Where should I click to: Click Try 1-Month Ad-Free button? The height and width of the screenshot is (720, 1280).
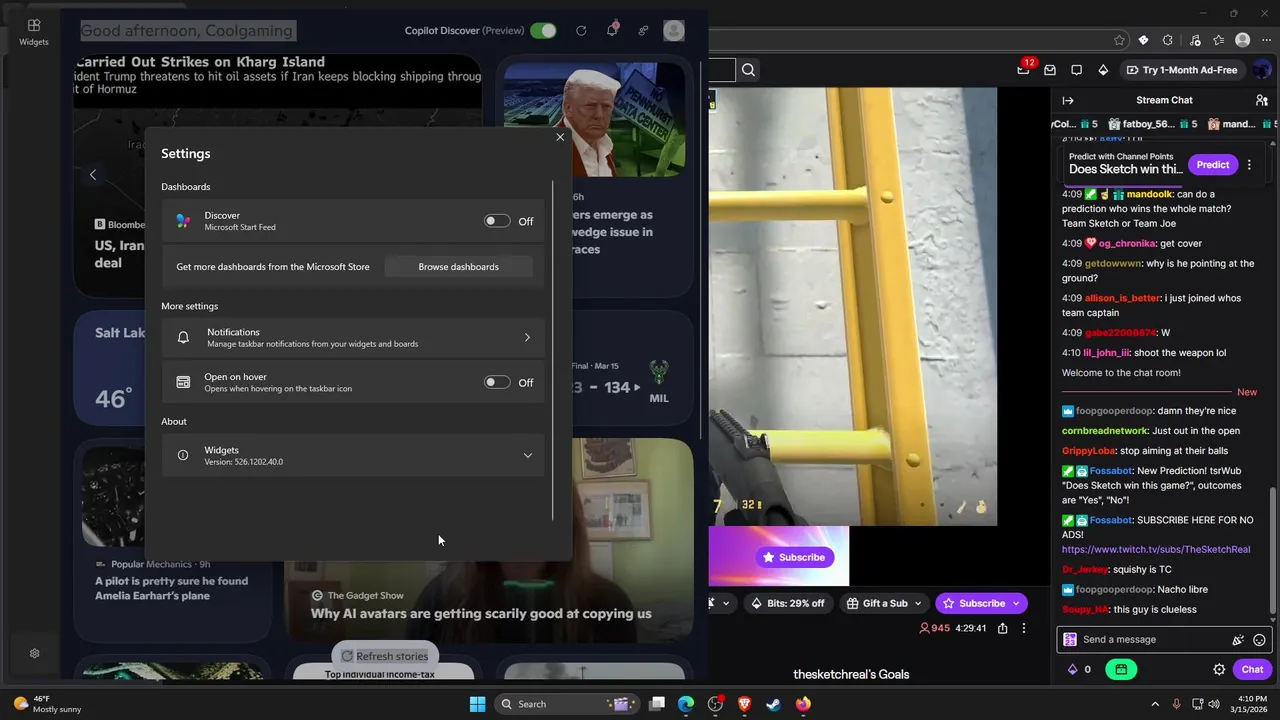(x=1181, y=70)
